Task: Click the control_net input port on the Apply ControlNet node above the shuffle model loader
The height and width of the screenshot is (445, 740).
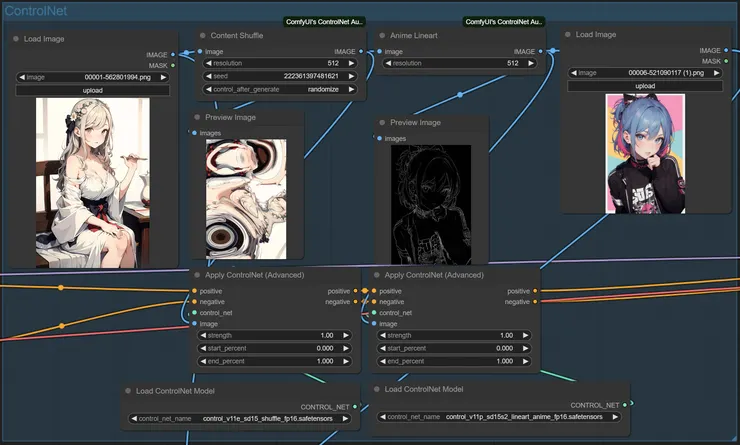Action: coord(194,313)
